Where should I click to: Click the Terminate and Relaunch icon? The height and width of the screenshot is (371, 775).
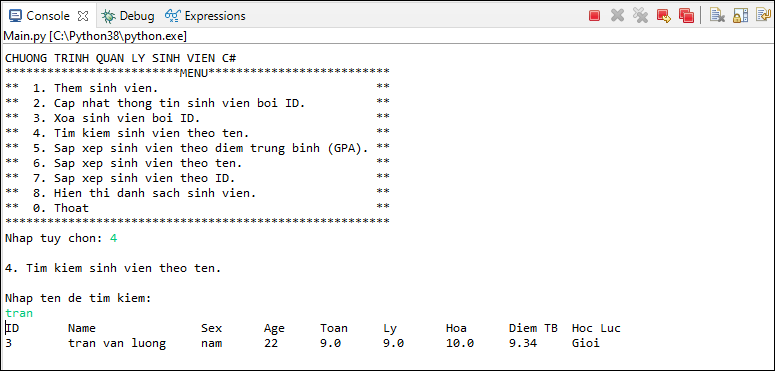pyautogui.click(x=663, y=16)
